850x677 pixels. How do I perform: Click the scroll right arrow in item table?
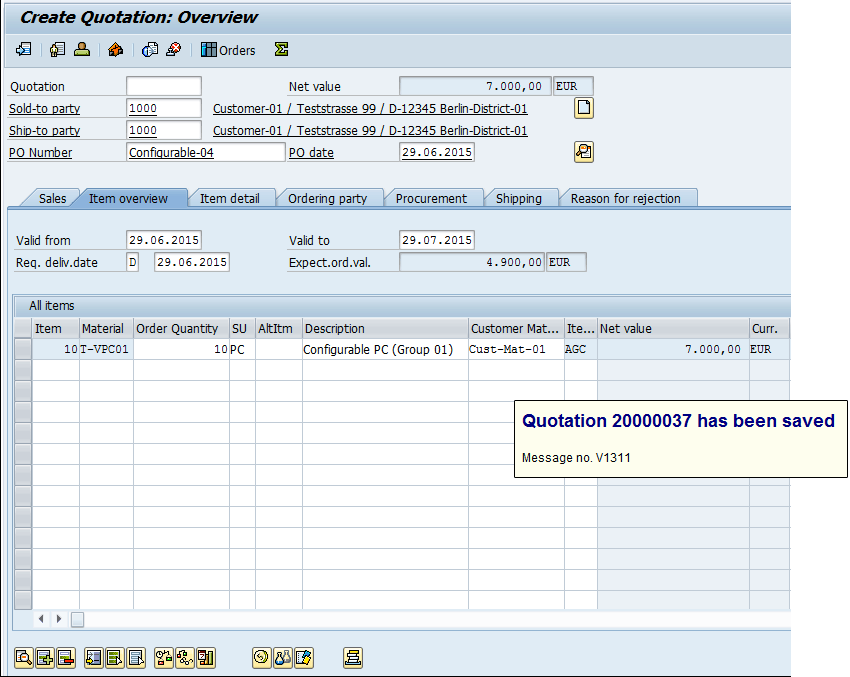click(58, 620)
